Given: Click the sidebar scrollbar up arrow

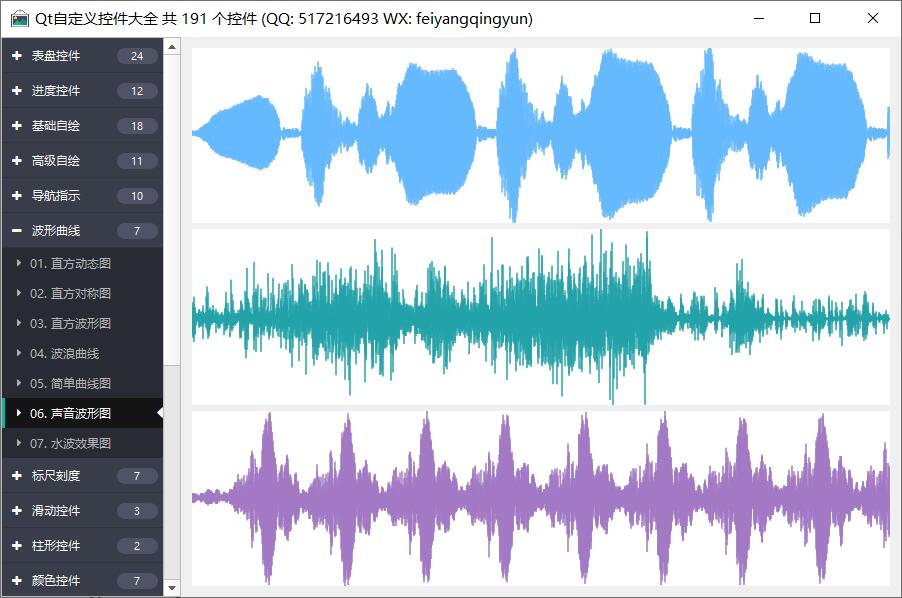Looking at the screenshot, I should click(x=172, y=46).
